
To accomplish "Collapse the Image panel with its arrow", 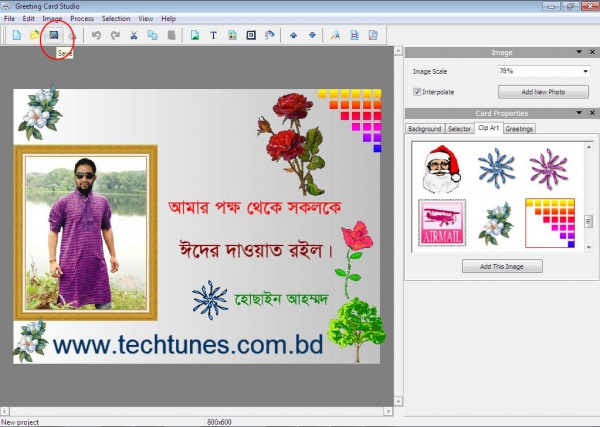I will 579,52.
